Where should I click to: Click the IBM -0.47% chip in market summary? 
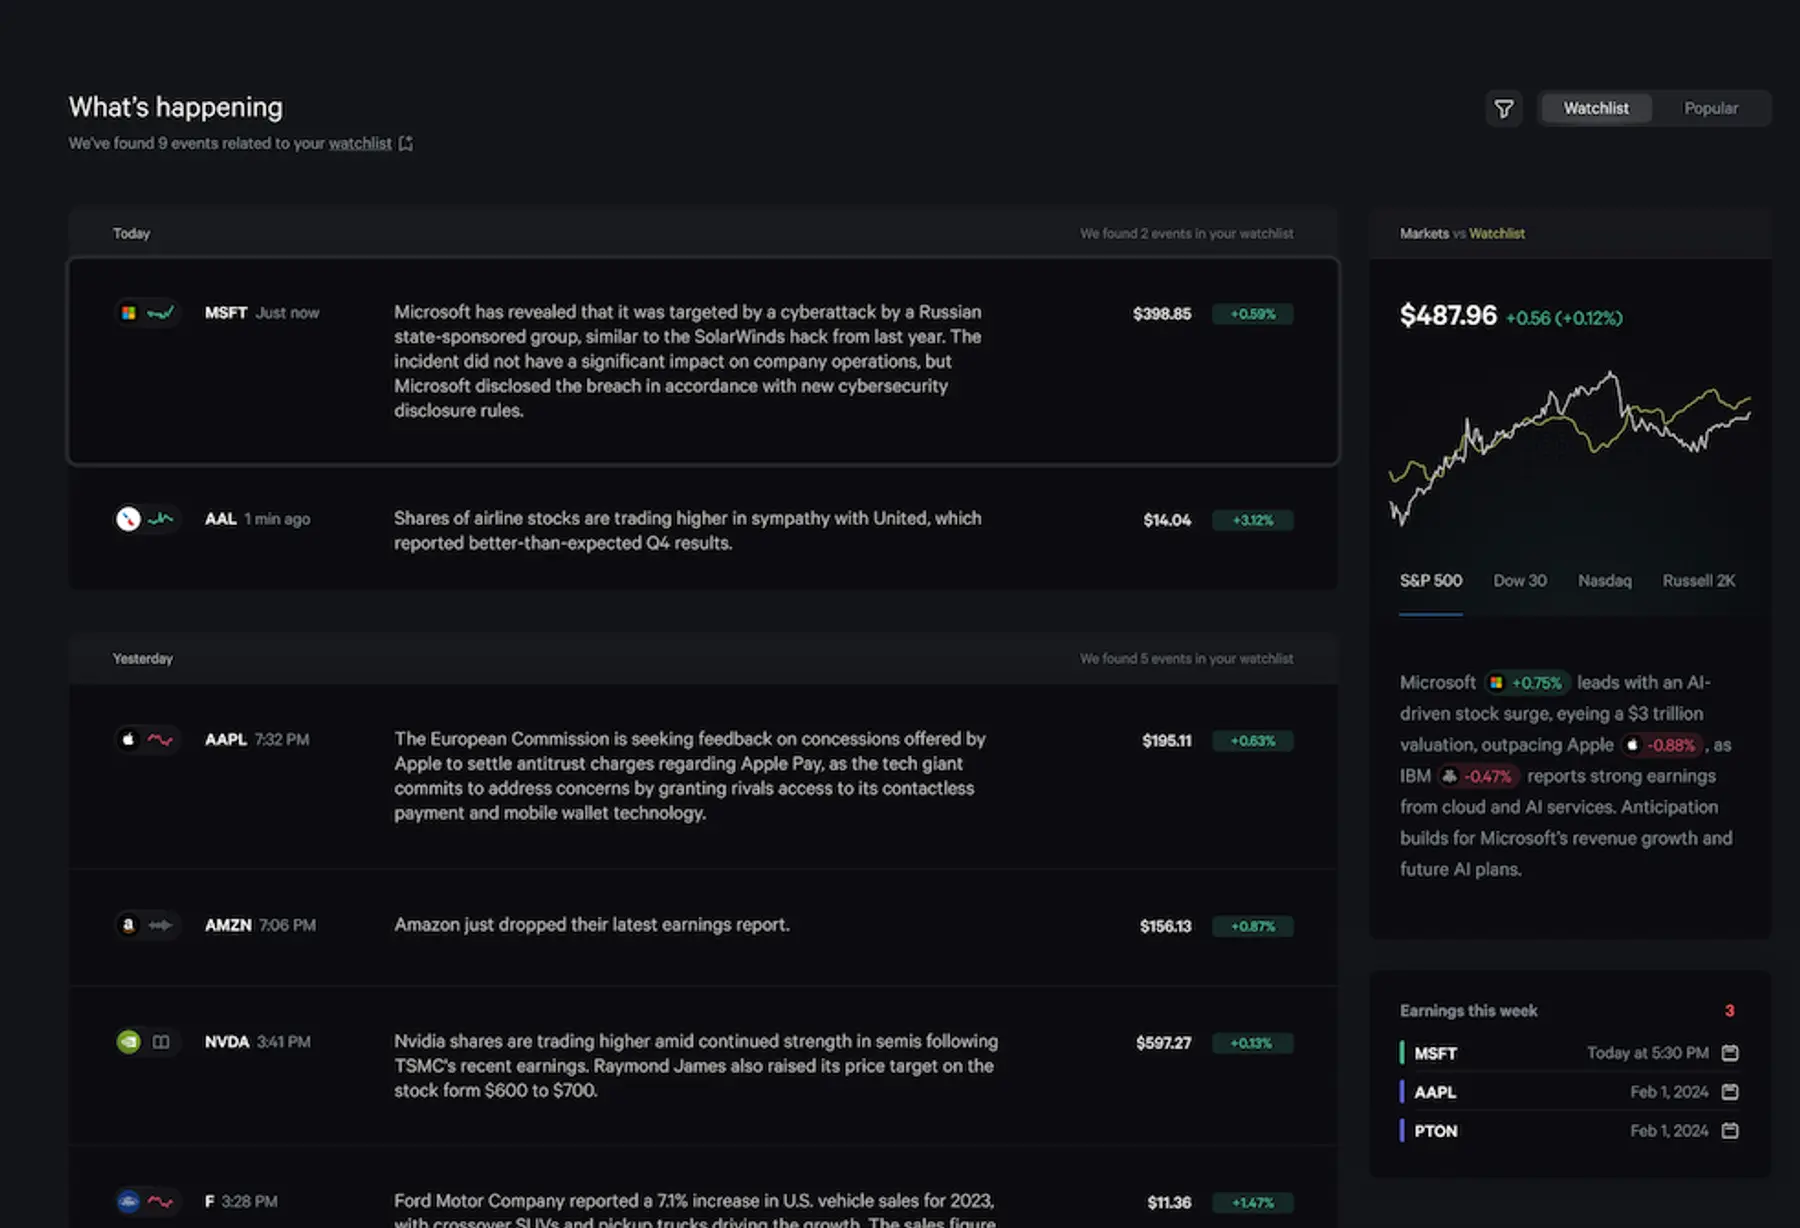click(1478, 776)
